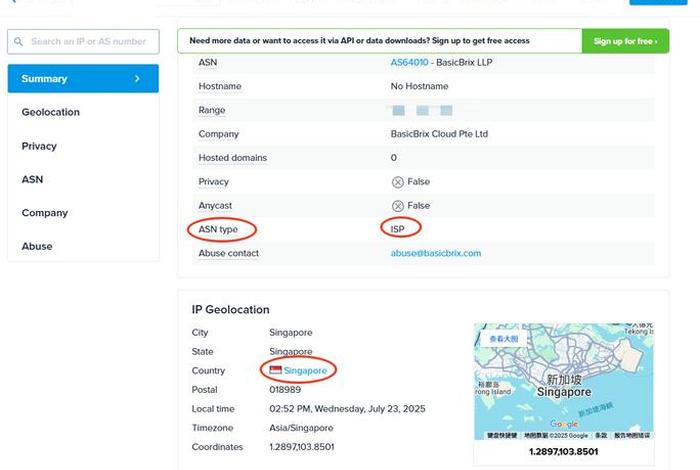Follow the Singapore country link
This screenshot has height=470, width=700.
coord(305,371)
